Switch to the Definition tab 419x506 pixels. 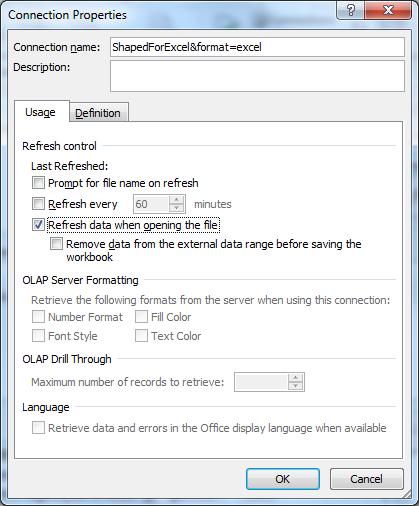point(99,113)
